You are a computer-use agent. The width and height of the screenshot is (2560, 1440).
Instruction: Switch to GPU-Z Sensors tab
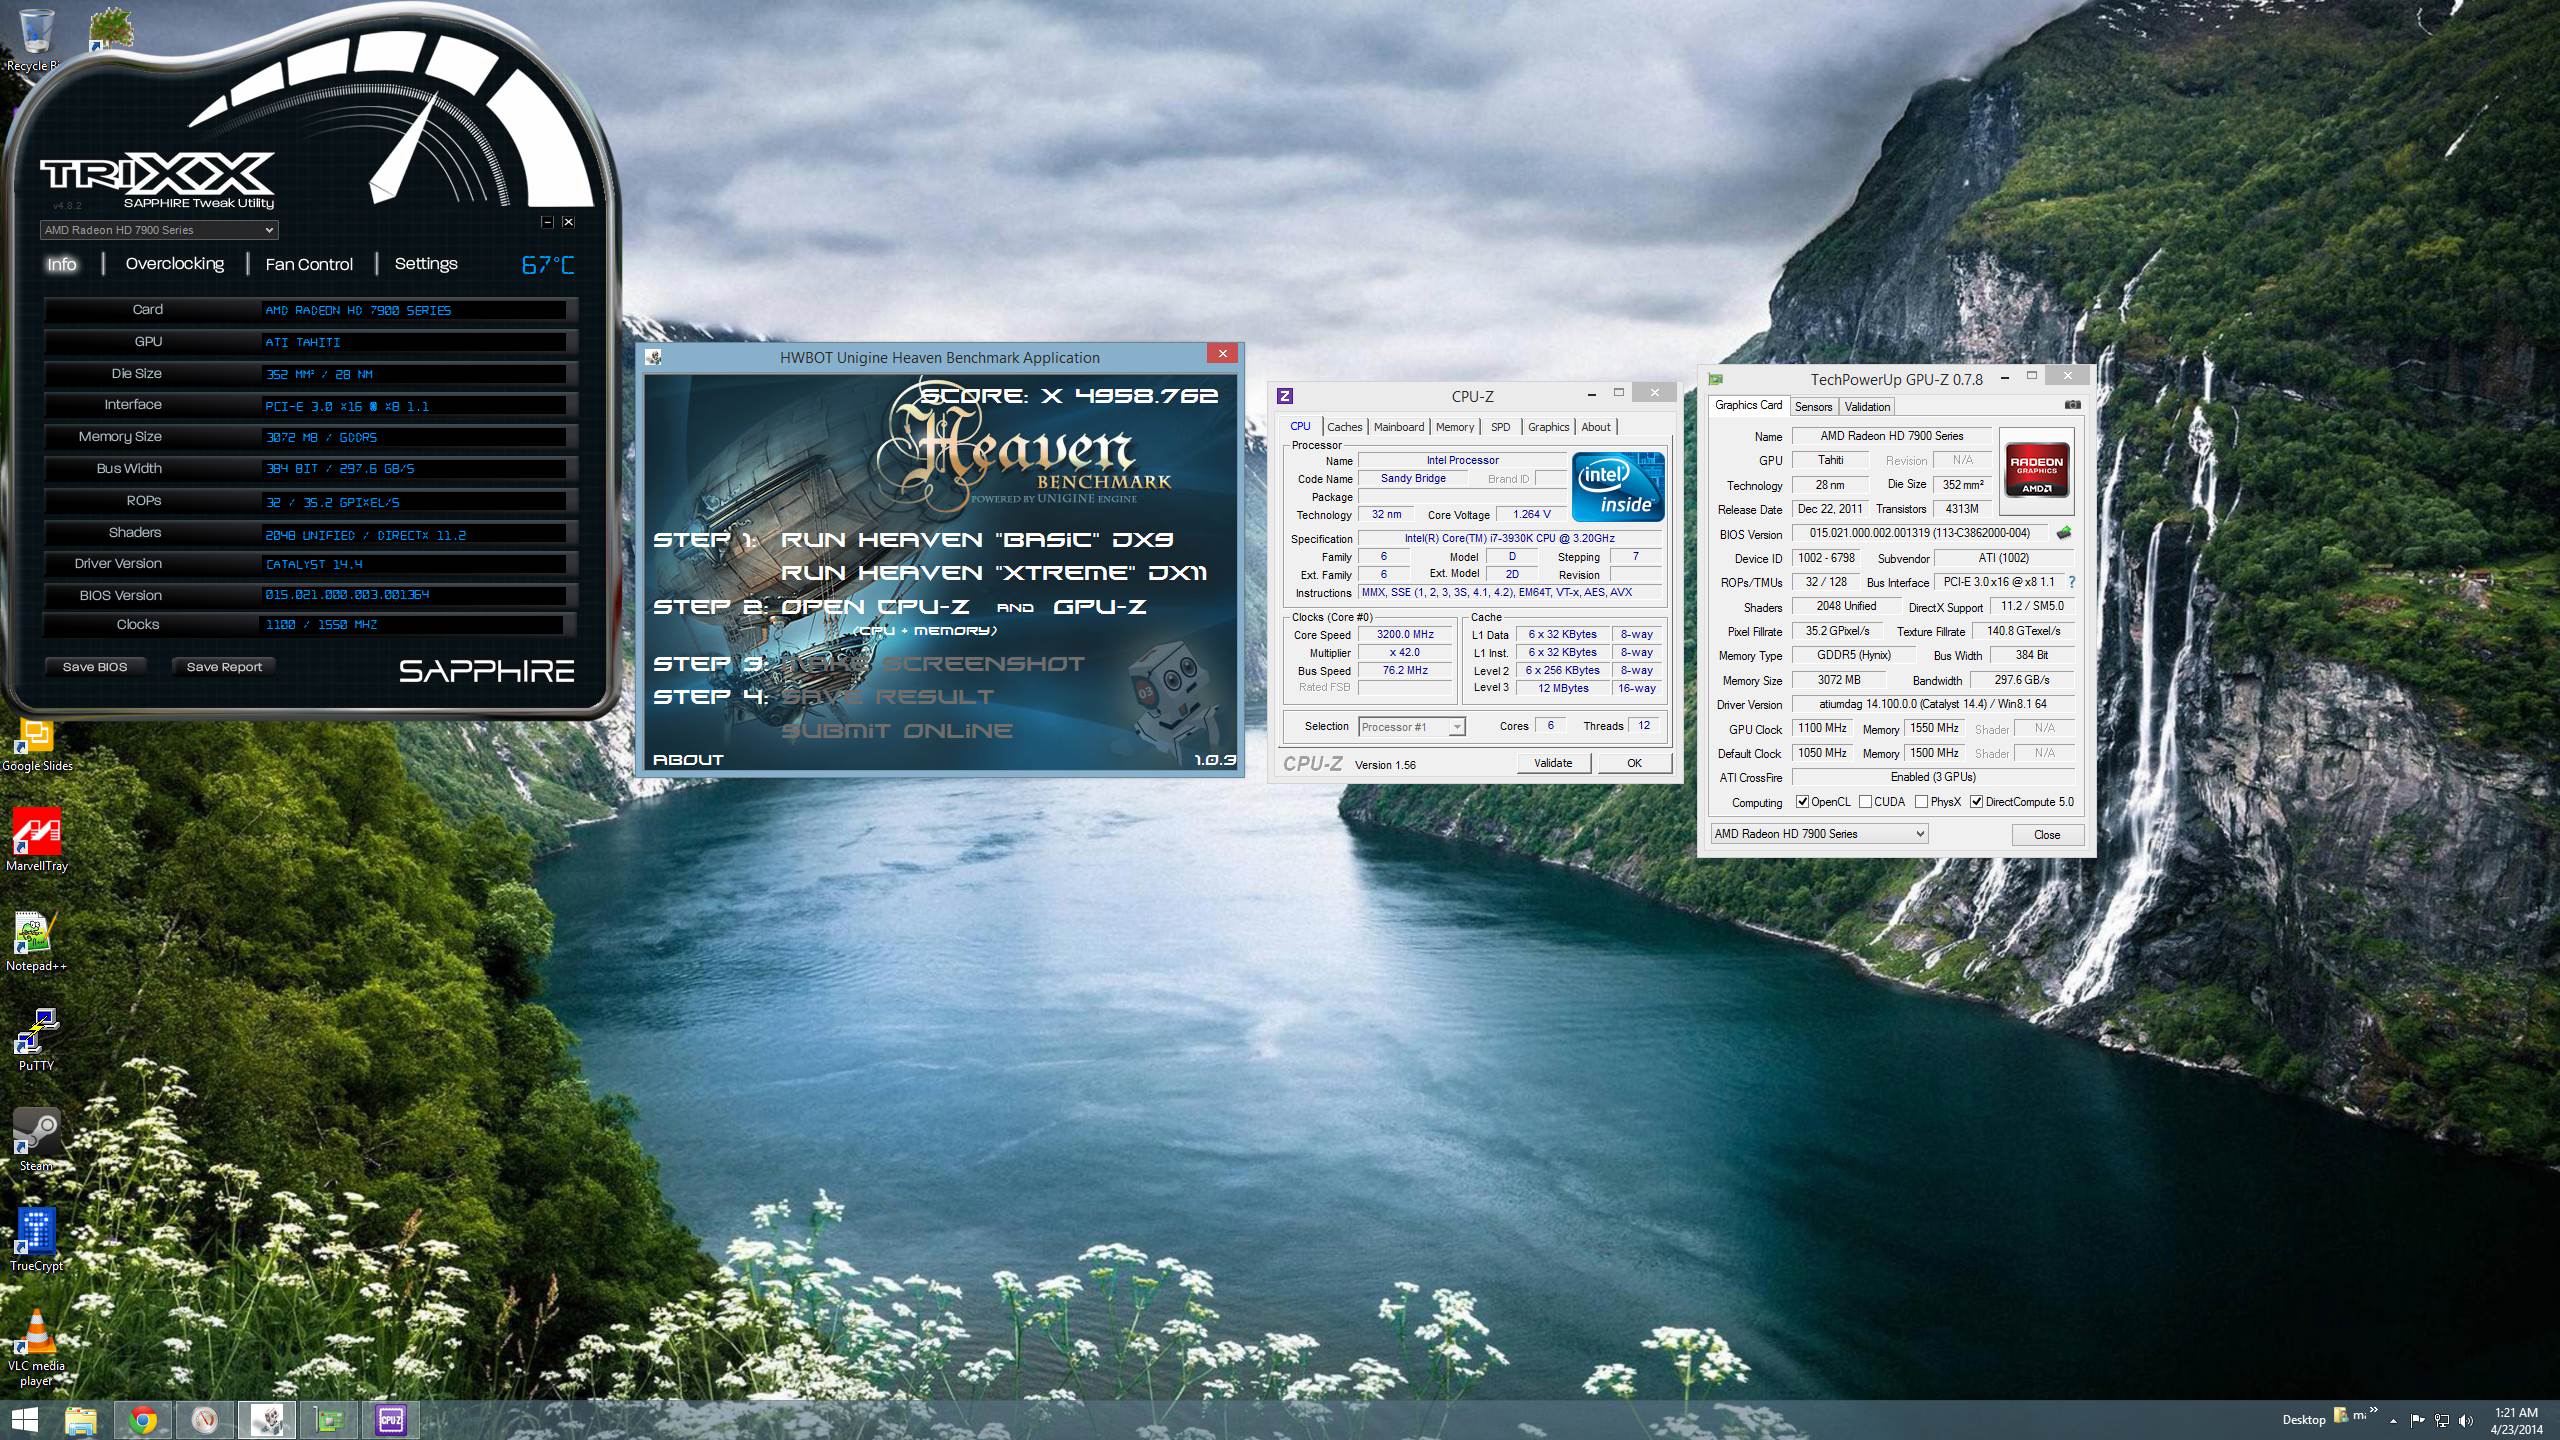point(1813,407)
